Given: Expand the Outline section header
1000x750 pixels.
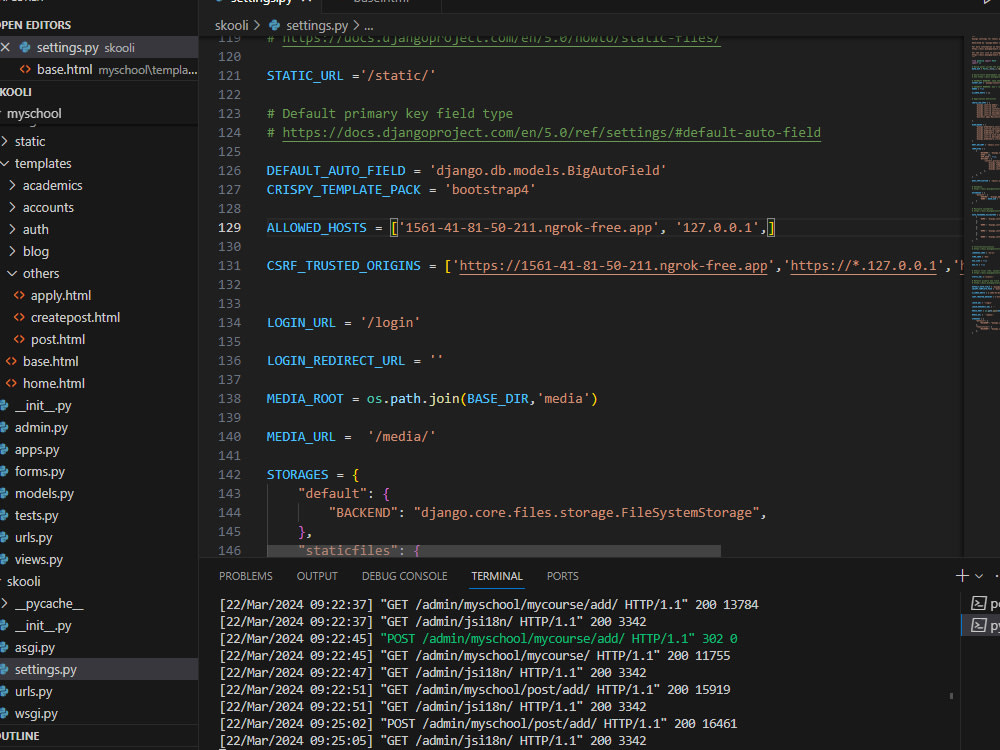Looking at the screenshot, I should pos(99,736).
